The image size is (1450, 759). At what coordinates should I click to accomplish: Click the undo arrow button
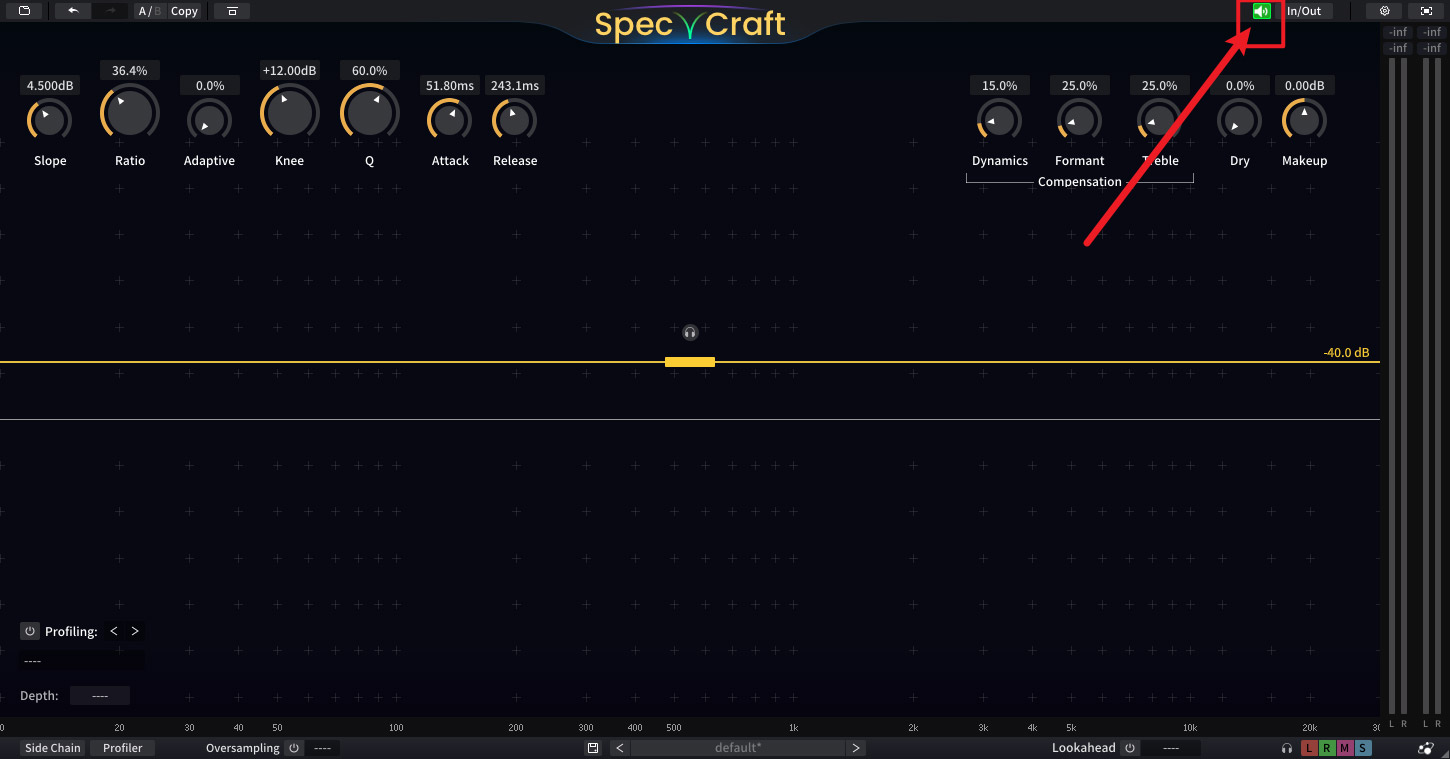tap(73, 11)
